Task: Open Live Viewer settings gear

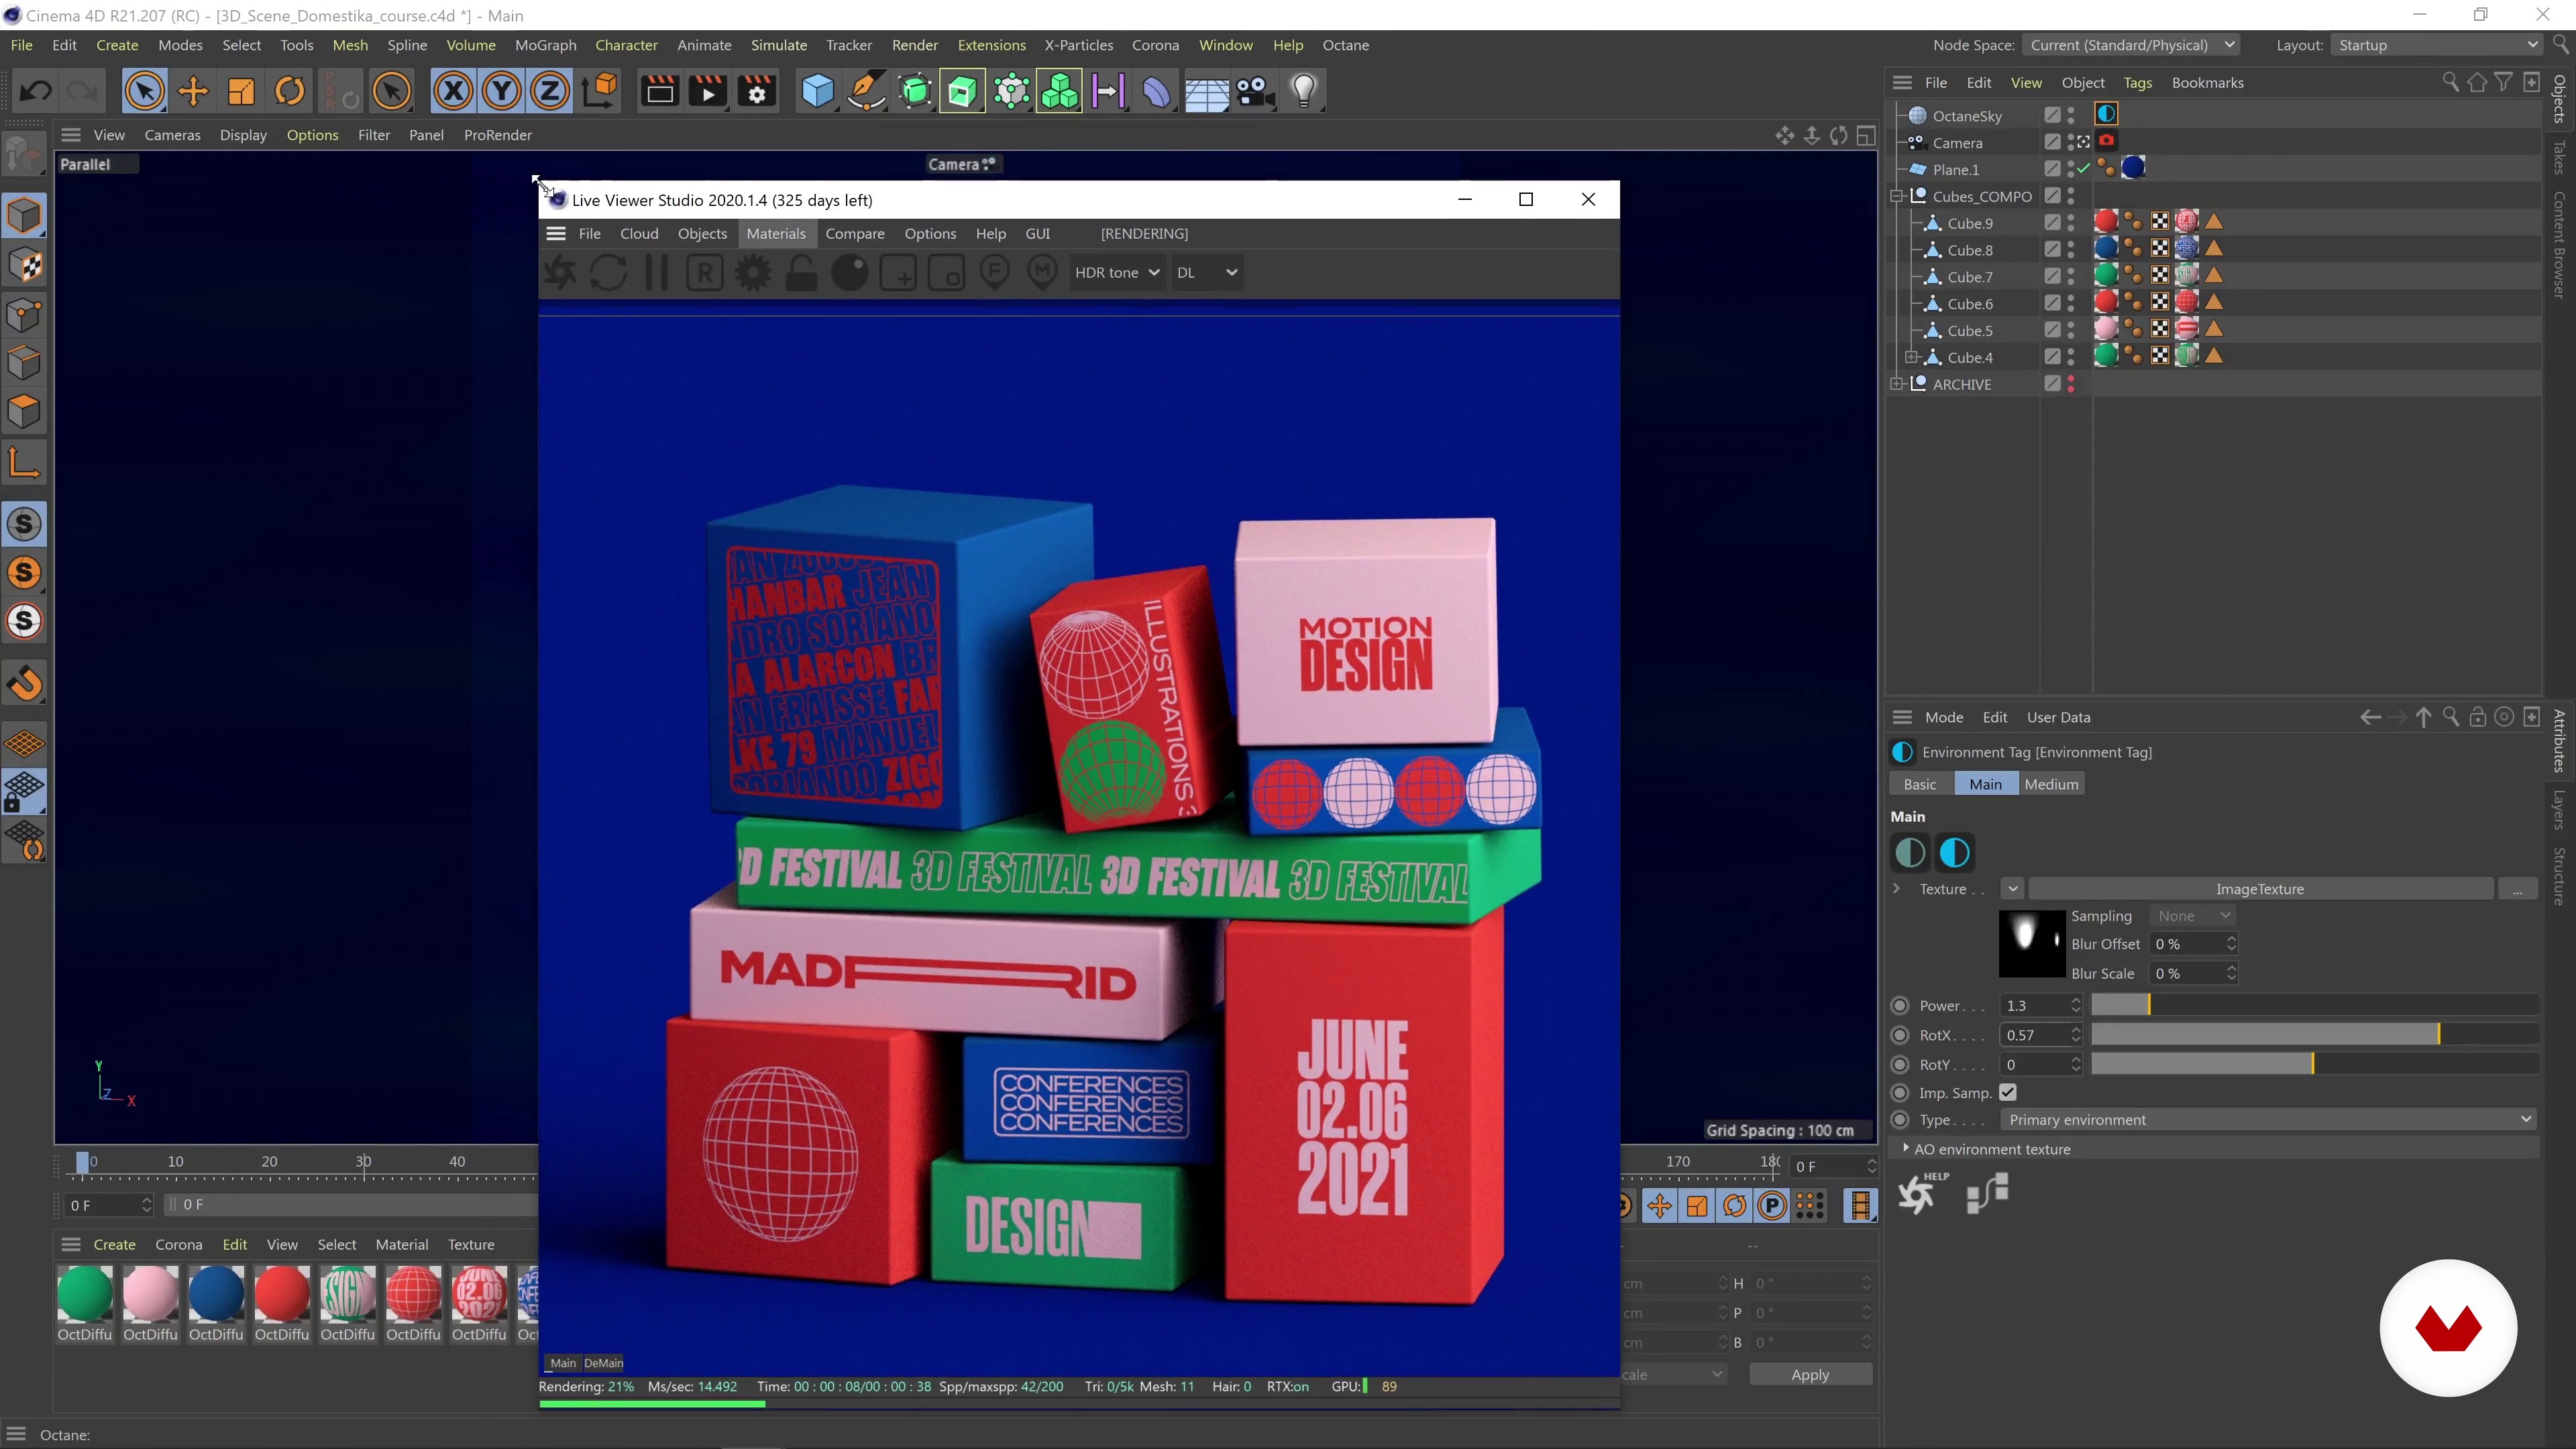Action: 753,273
